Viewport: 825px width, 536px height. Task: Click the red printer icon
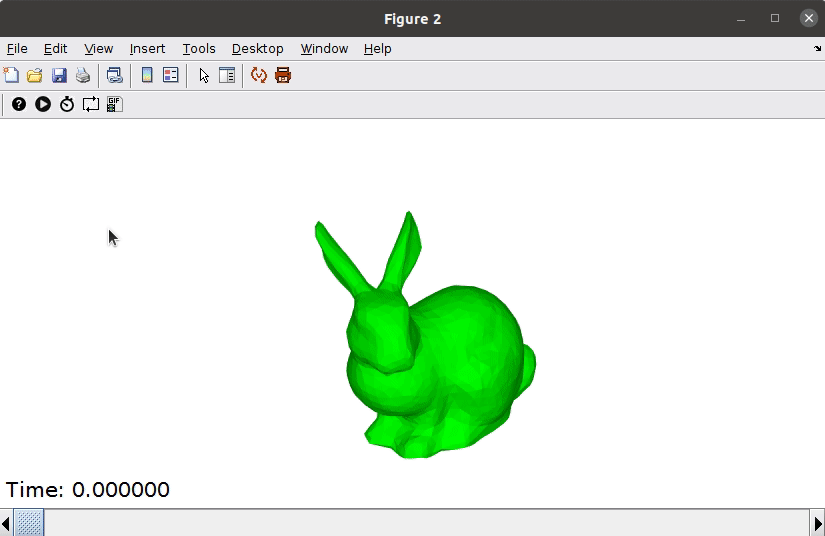(283, 75)
